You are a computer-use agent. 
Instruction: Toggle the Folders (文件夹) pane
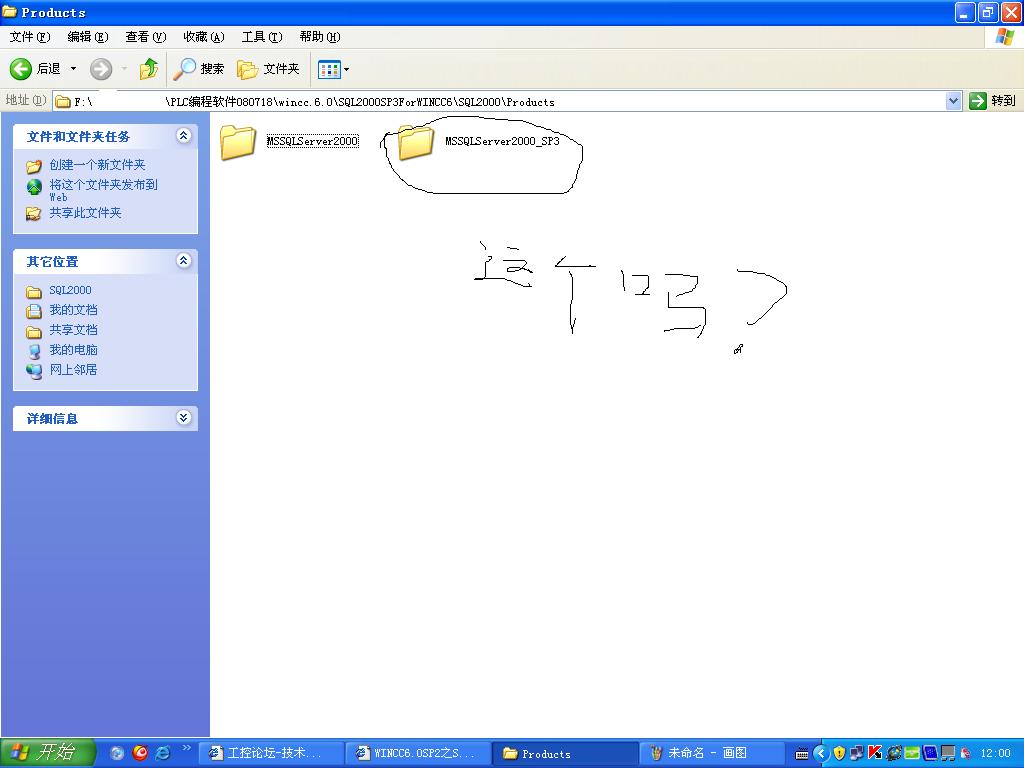268,69
